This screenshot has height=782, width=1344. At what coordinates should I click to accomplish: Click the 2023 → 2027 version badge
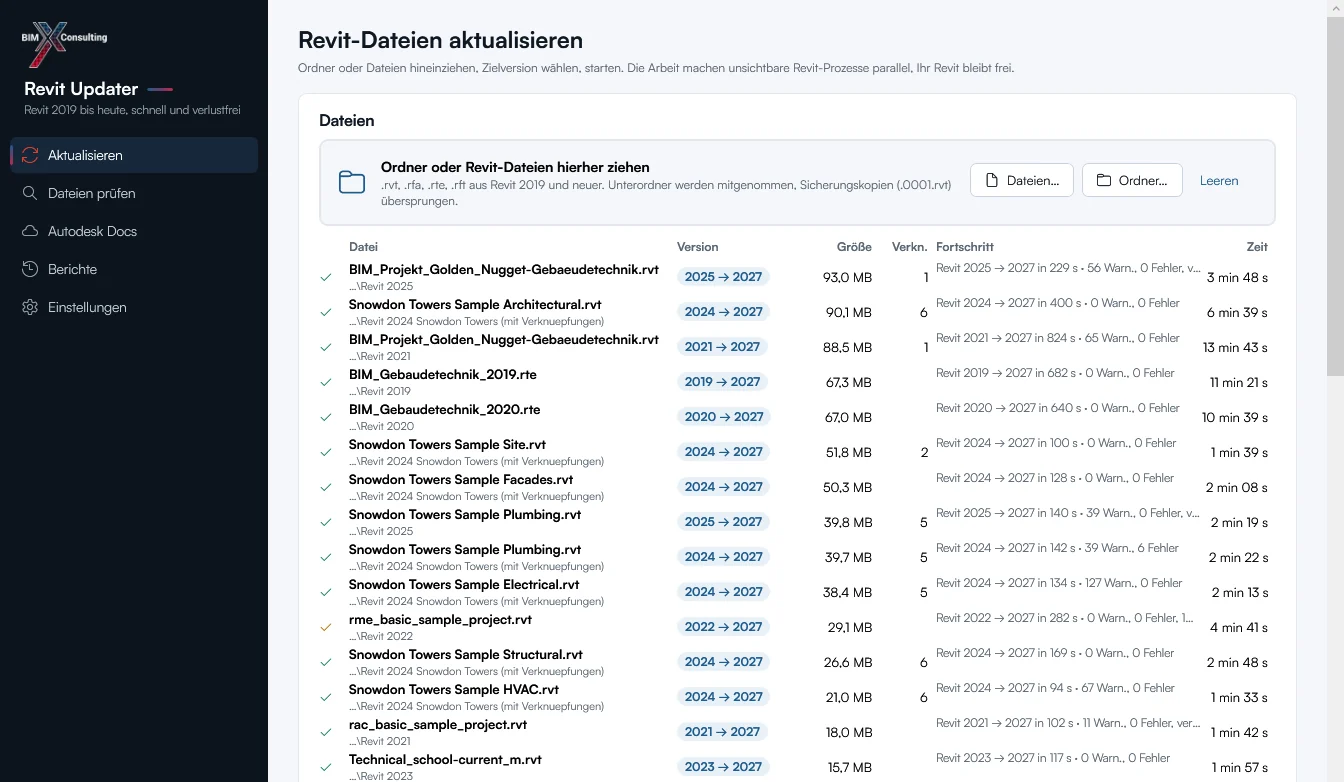coord(724,767)
